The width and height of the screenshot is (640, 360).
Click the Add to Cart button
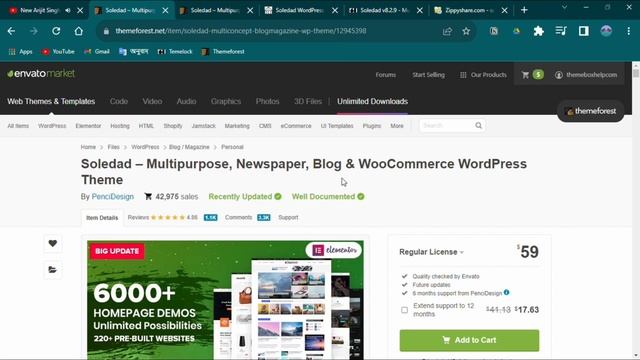pos(469,340)
